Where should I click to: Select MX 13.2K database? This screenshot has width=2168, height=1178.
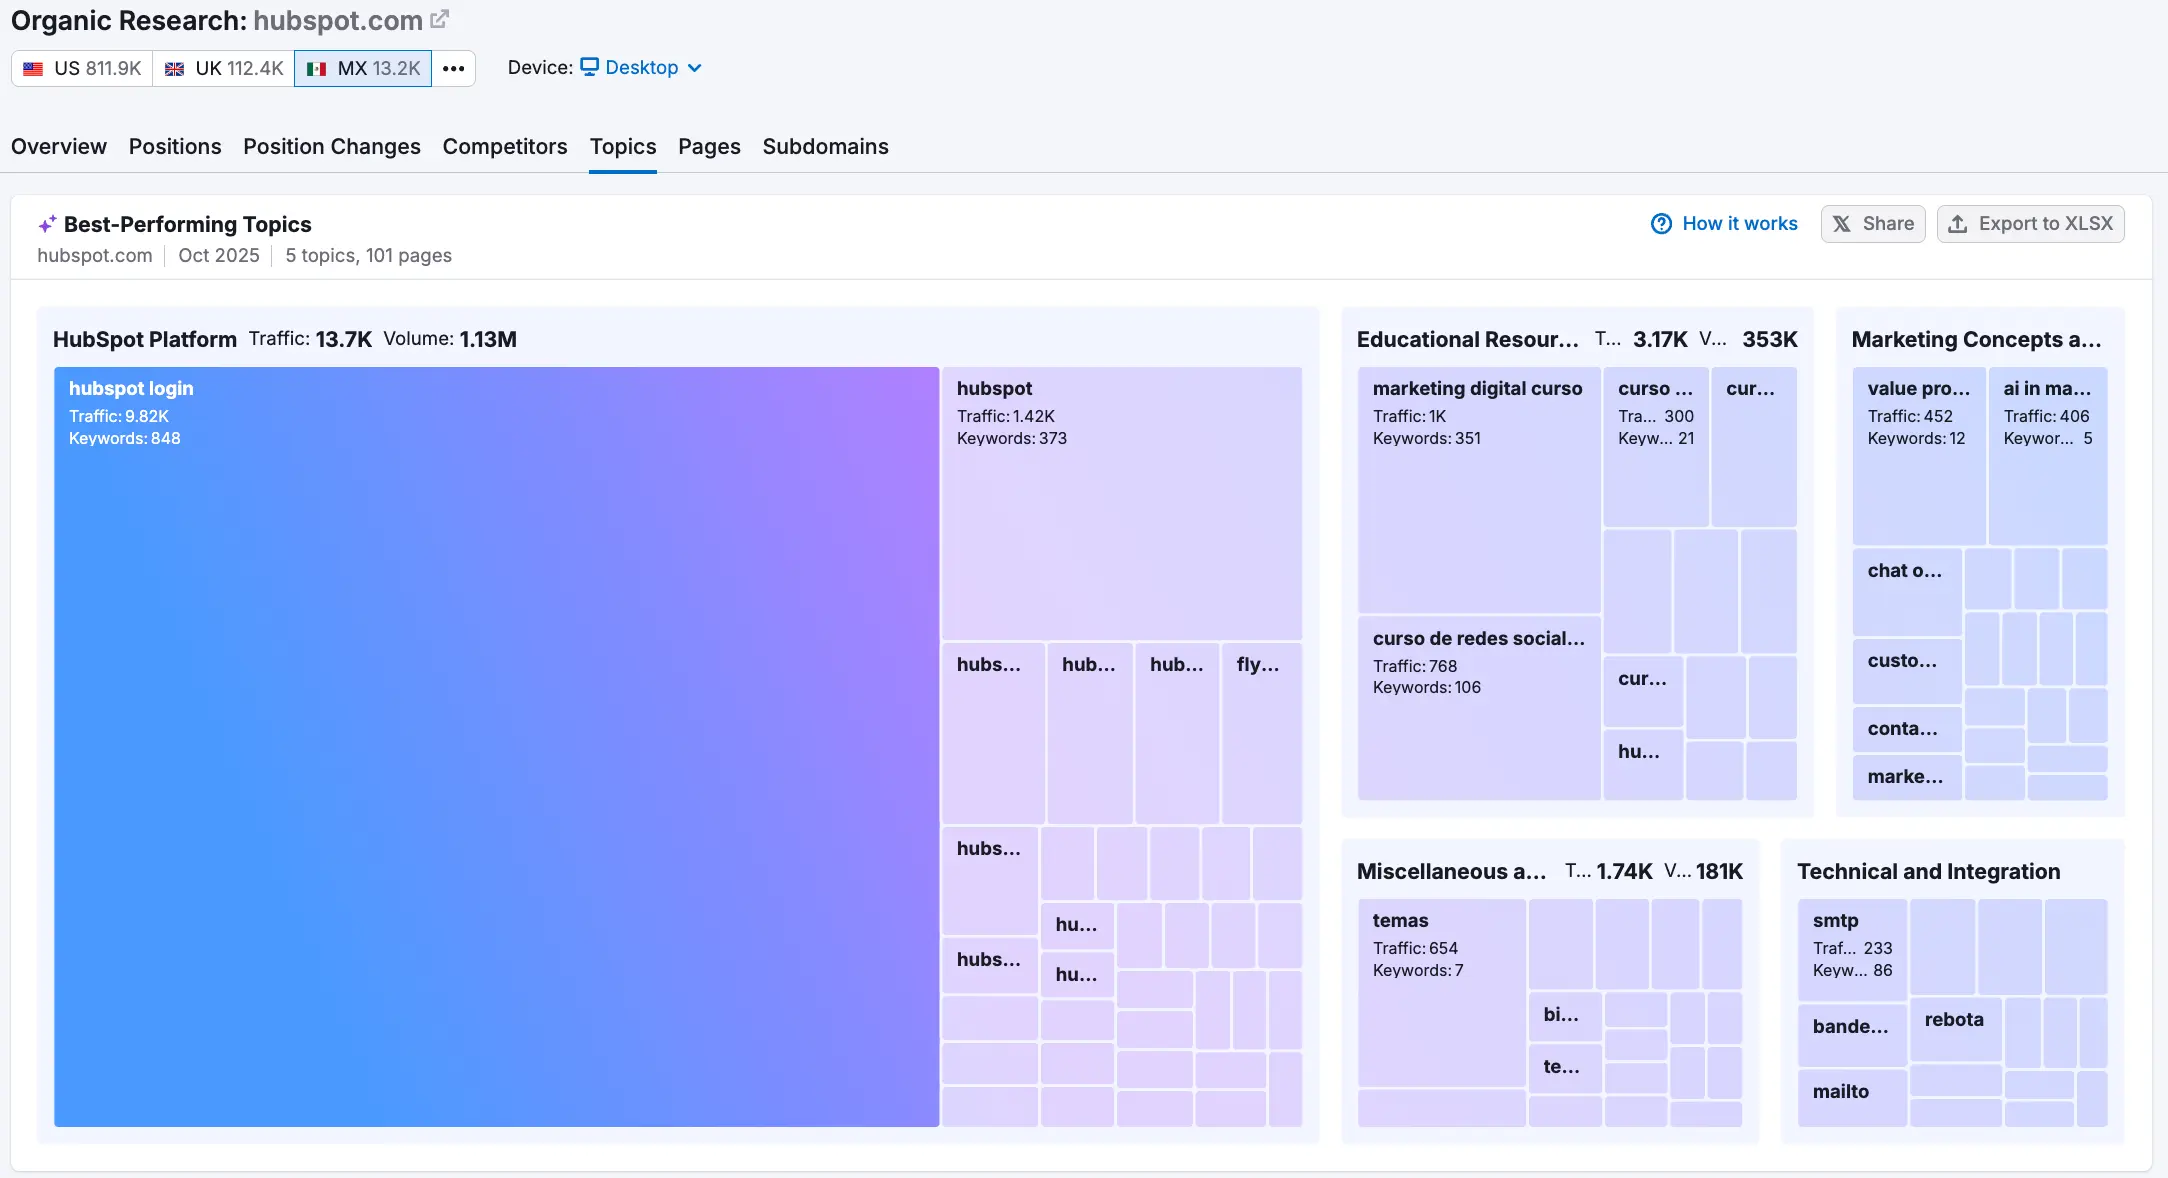(x=378, y=69)
